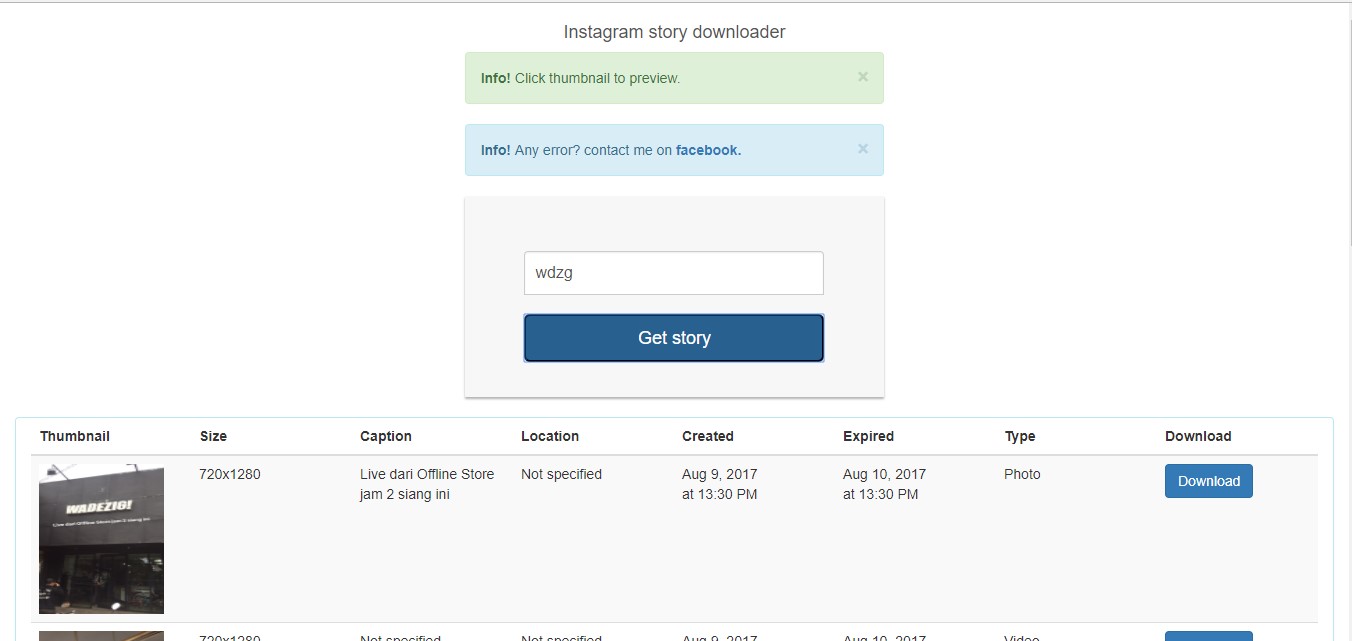Click the Location column header
The image size is (1352, 641).
pyautogui.click(x=550, y=436)
